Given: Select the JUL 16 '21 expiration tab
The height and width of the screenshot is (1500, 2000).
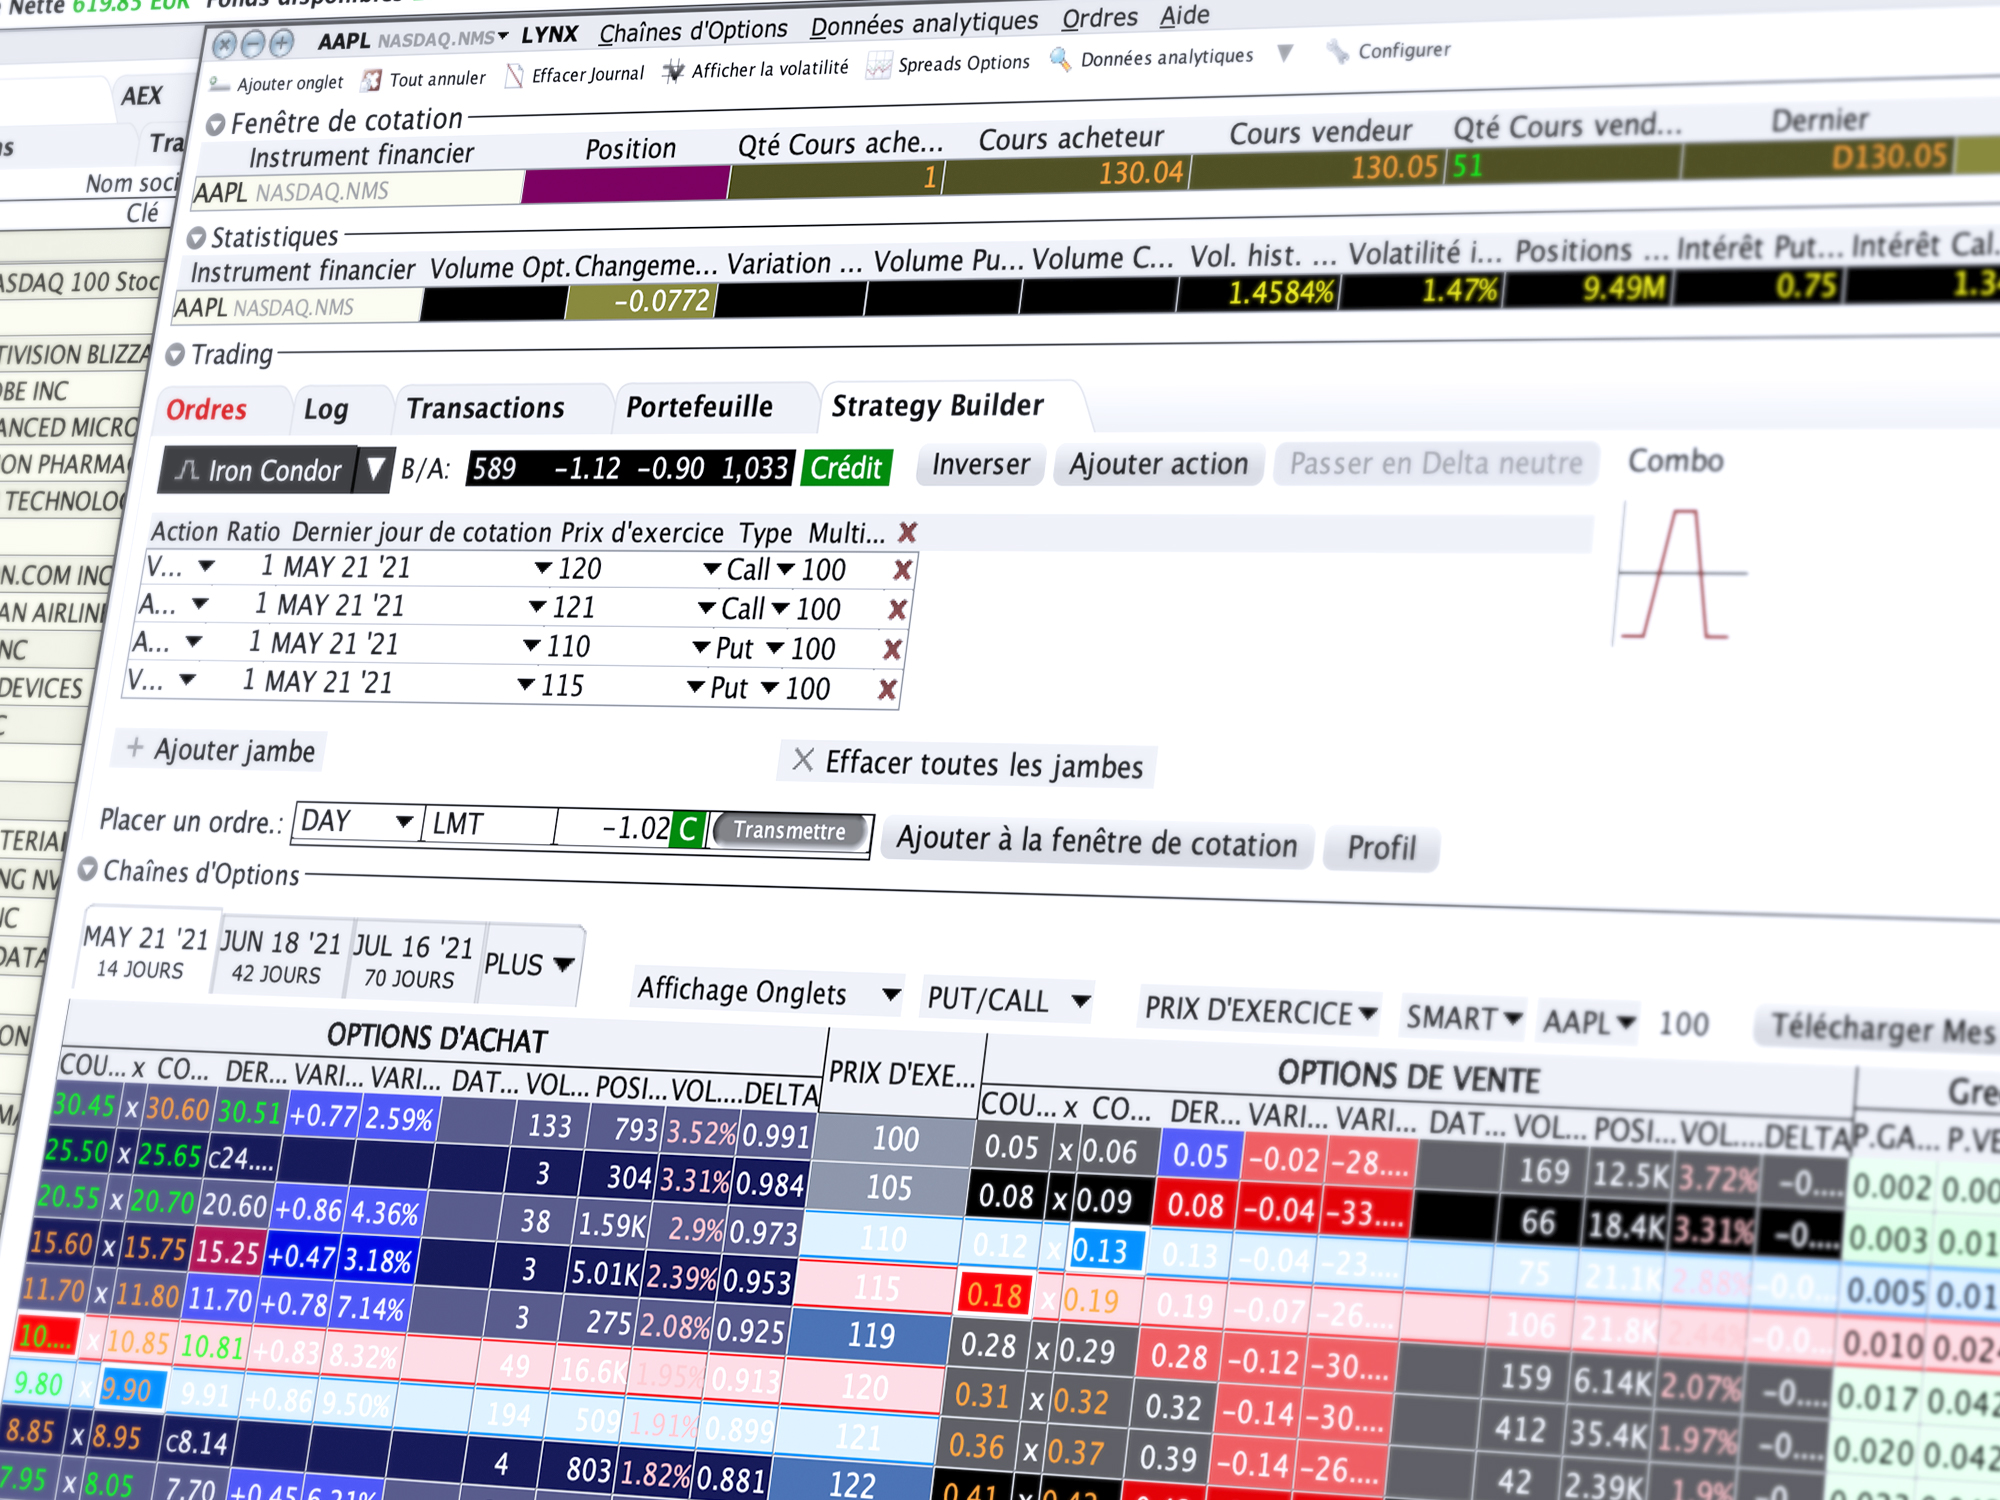Looking at the screenshot, I should [x=413, y=961].
